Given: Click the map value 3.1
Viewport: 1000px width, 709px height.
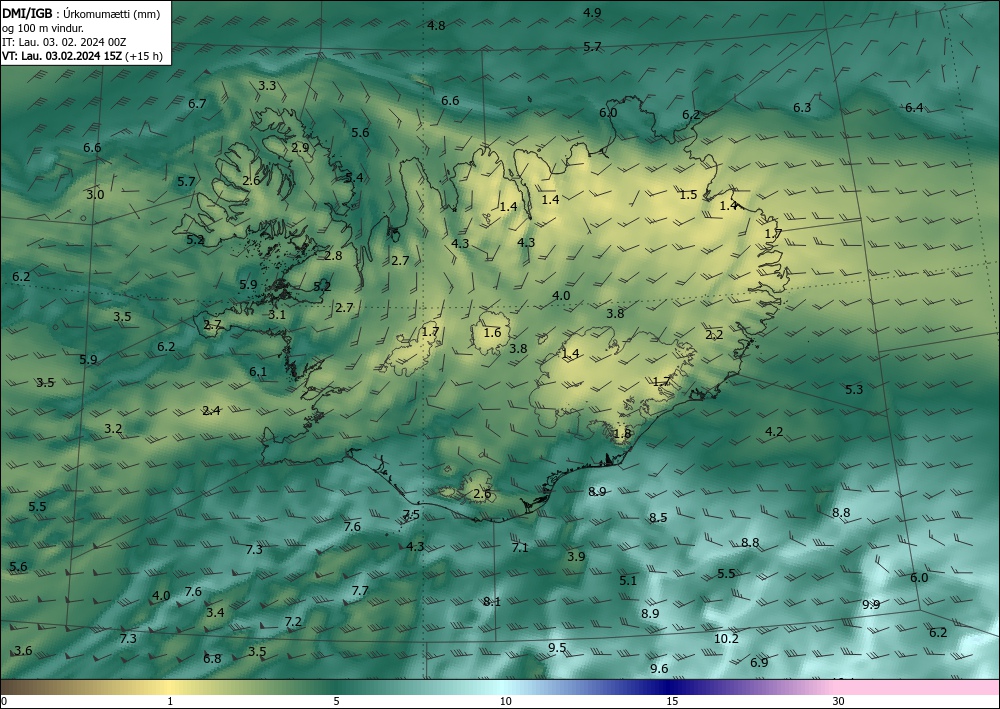Looking at the screenshot, I should (x=277, y=314).
